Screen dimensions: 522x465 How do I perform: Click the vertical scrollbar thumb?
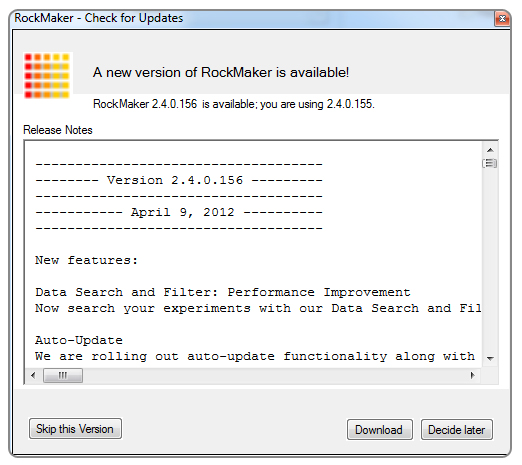[490, 163]
